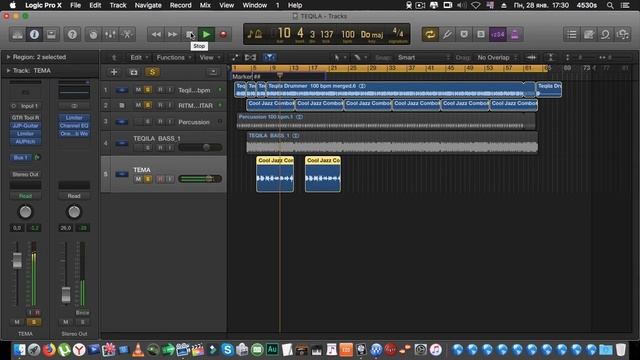Screen dimensions: 640x360
Task: Toggle the purple Count-in 1234 button
Action: coord(498,35)
